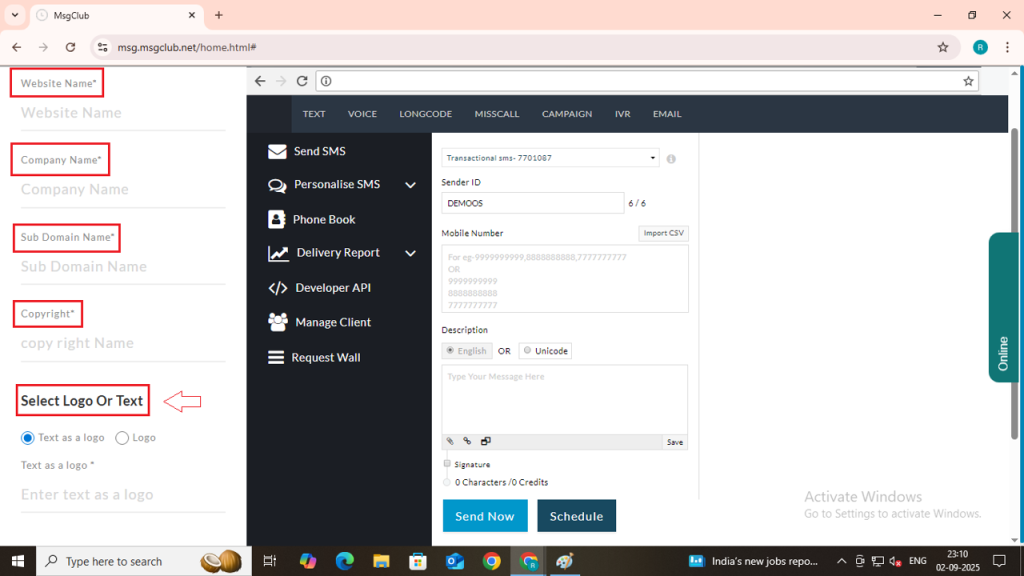The height and width of the screenshot is (576, 1024).
Task: Open Chrome profile avatar R
Action: point(980,47)
